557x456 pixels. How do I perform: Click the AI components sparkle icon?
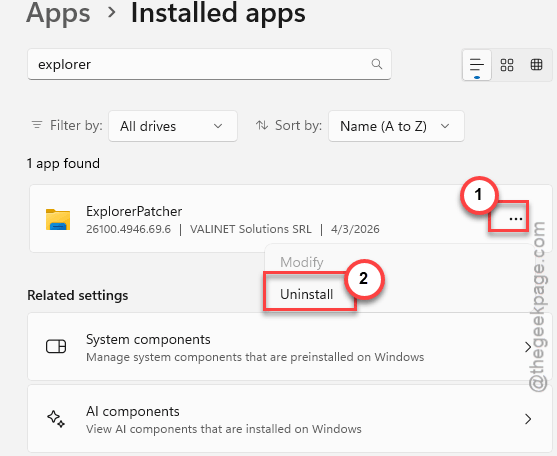56,419
